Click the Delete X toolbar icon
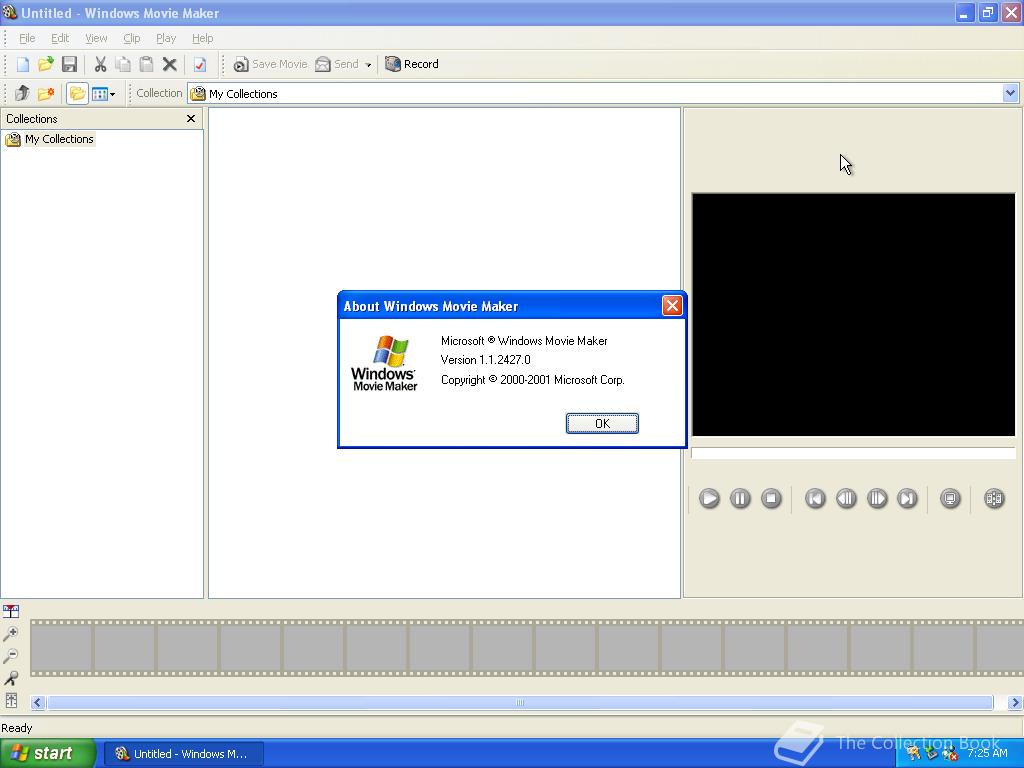Screen dimensions: 1024x768 [170, 64]
